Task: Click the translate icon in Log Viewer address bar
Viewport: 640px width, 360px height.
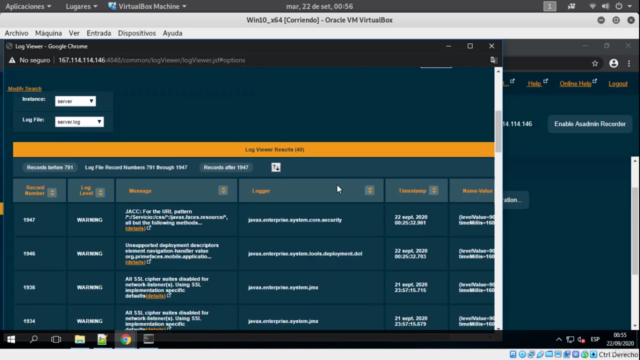Action: 493,60
